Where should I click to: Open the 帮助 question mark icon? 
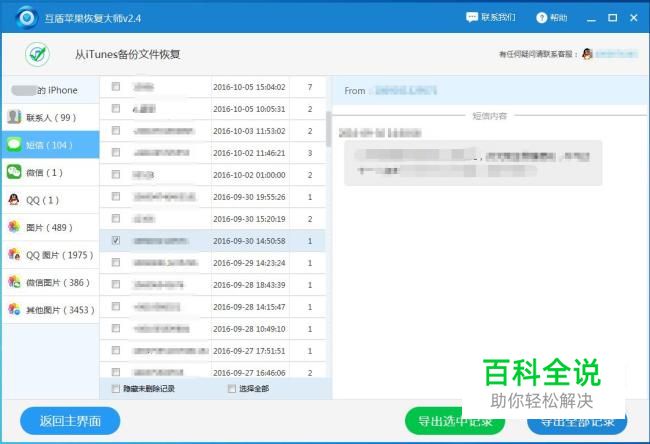[x=541, y=18]
